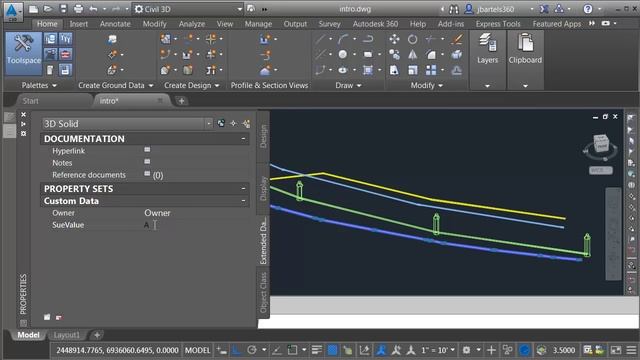This screenshot has width=640, height=360.
Task: Select the Circle tool in Draw
Action: pyautogui.click(x=343, y=54)
